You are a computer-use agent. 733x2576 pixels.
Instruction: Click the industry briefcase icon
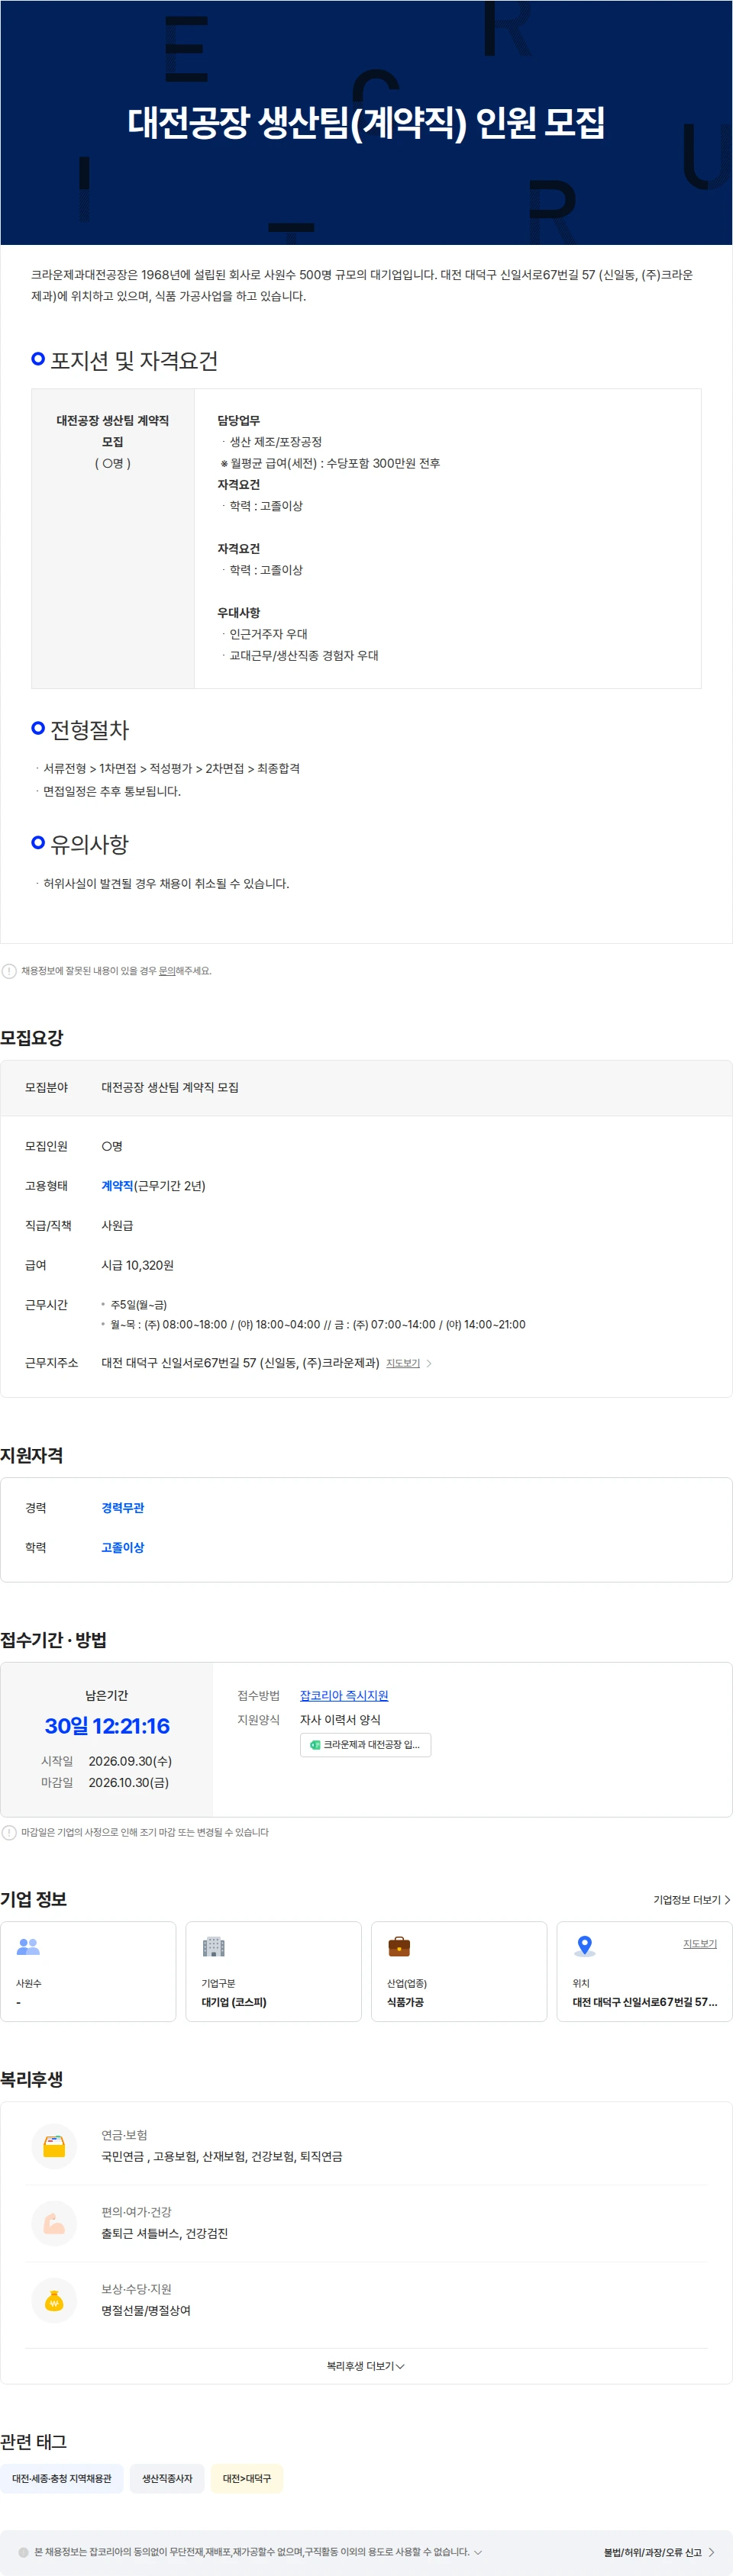pos(399,1946)
